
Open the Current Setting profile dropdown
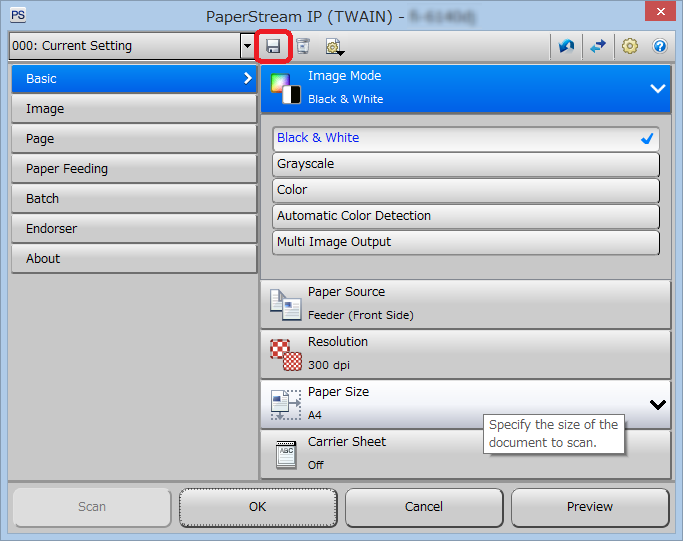(x=247, y=46)
